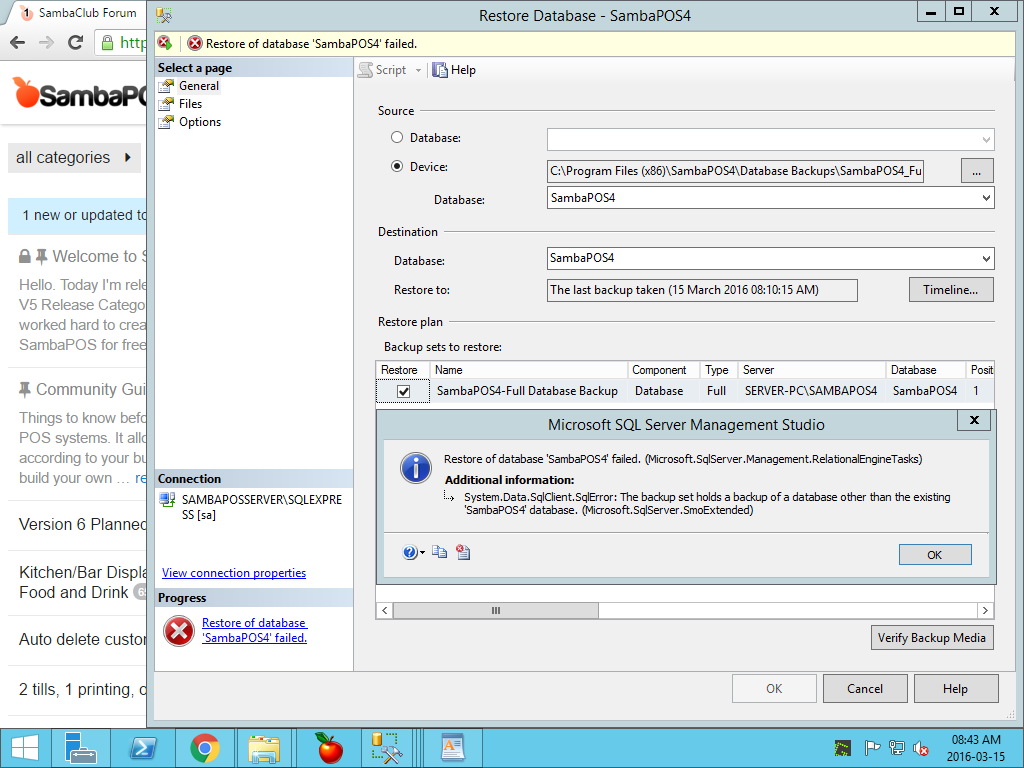The width and height of the screenshot is (1024, 768).
Task: Click the network icon in the system tray
Action: [897, 748]
